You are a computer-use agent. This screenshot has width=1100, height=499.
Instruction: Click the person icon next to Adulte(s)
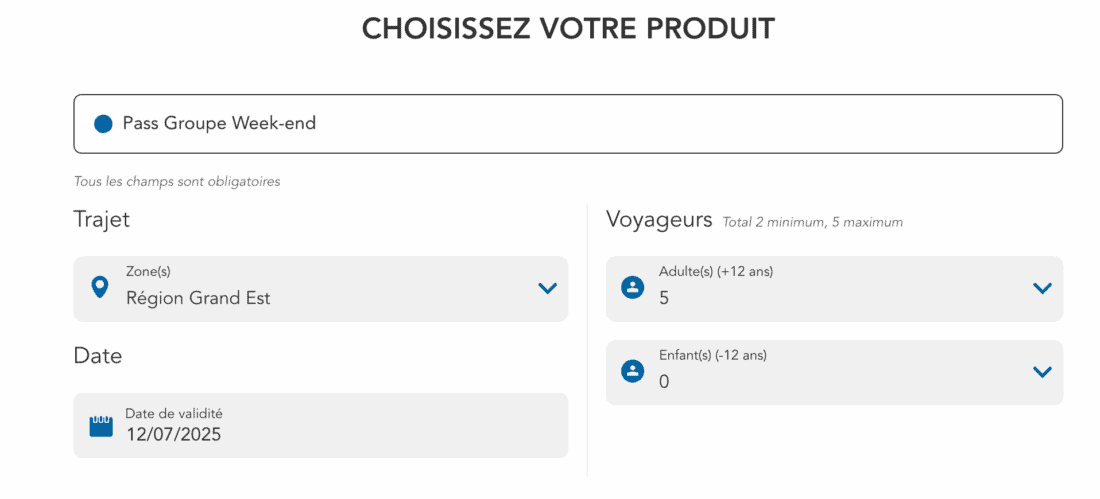[x=632, y=288]
